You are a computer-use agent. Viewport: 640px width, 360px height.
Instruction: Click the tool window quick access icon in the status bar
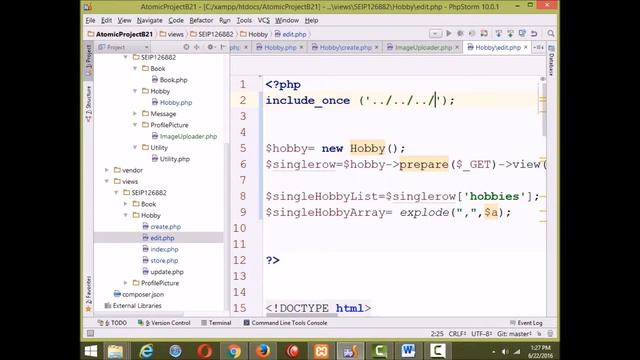coord(90,333)
